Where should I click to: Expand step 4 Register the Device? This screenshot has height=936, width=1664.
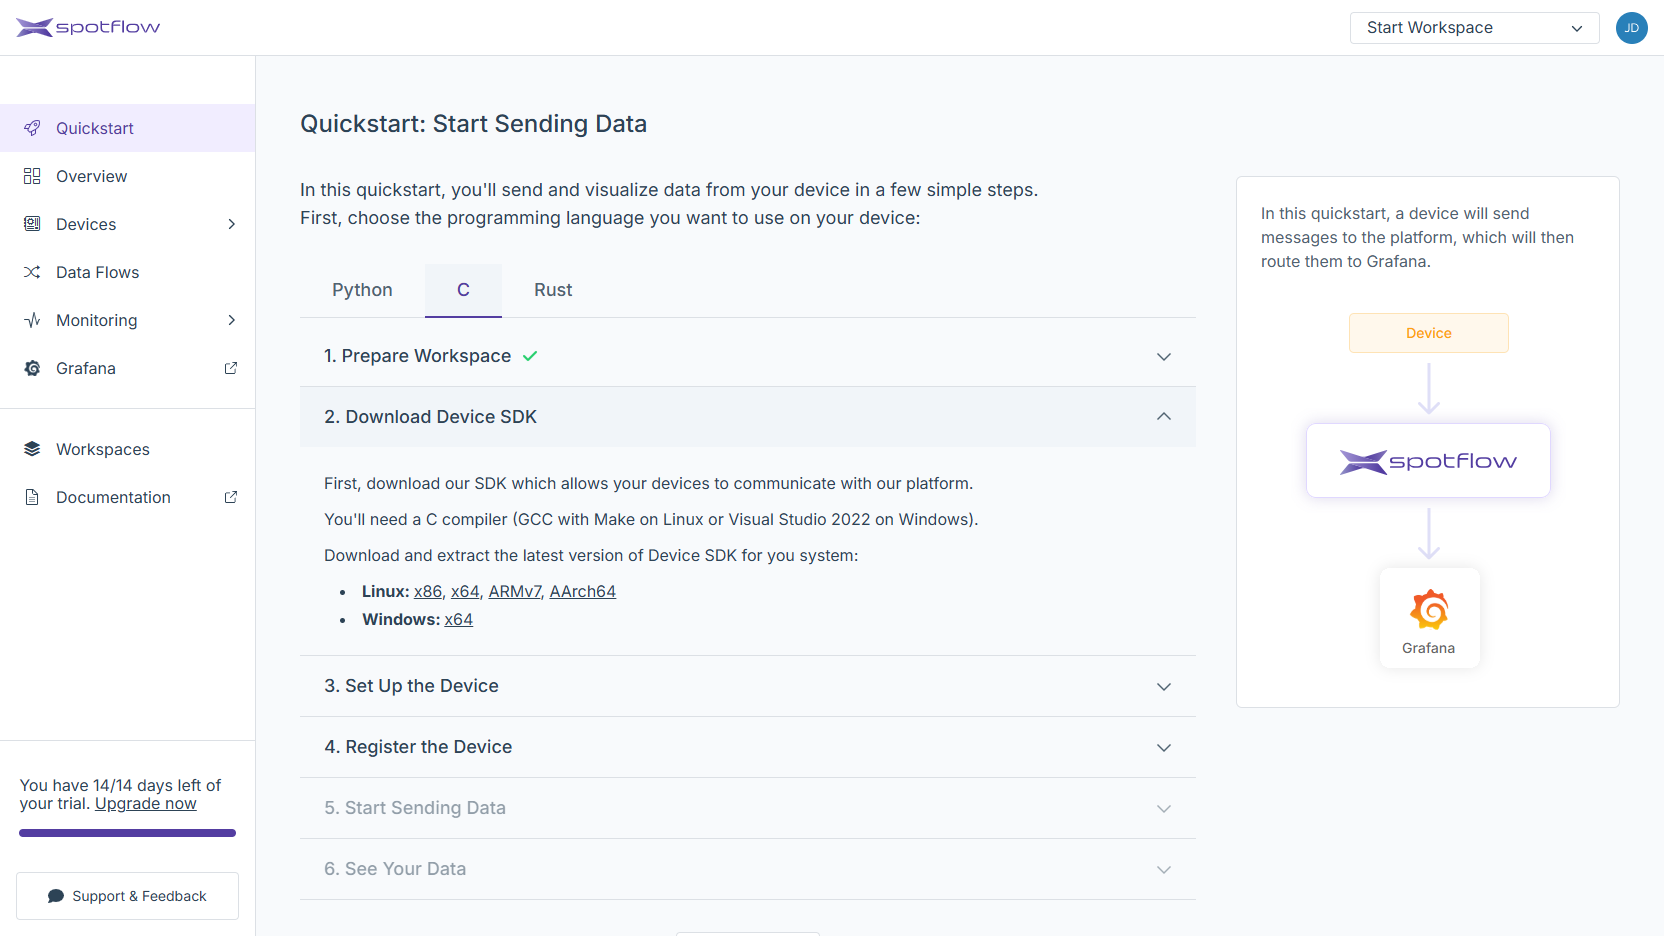[x=748, y=747]
